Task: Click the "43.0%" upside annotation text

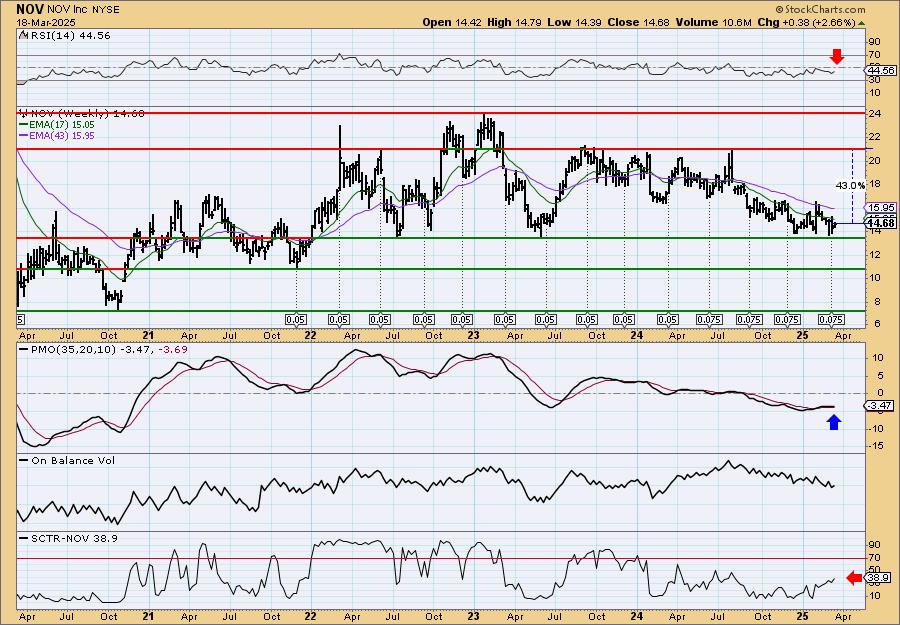Action: pos(849,185)
